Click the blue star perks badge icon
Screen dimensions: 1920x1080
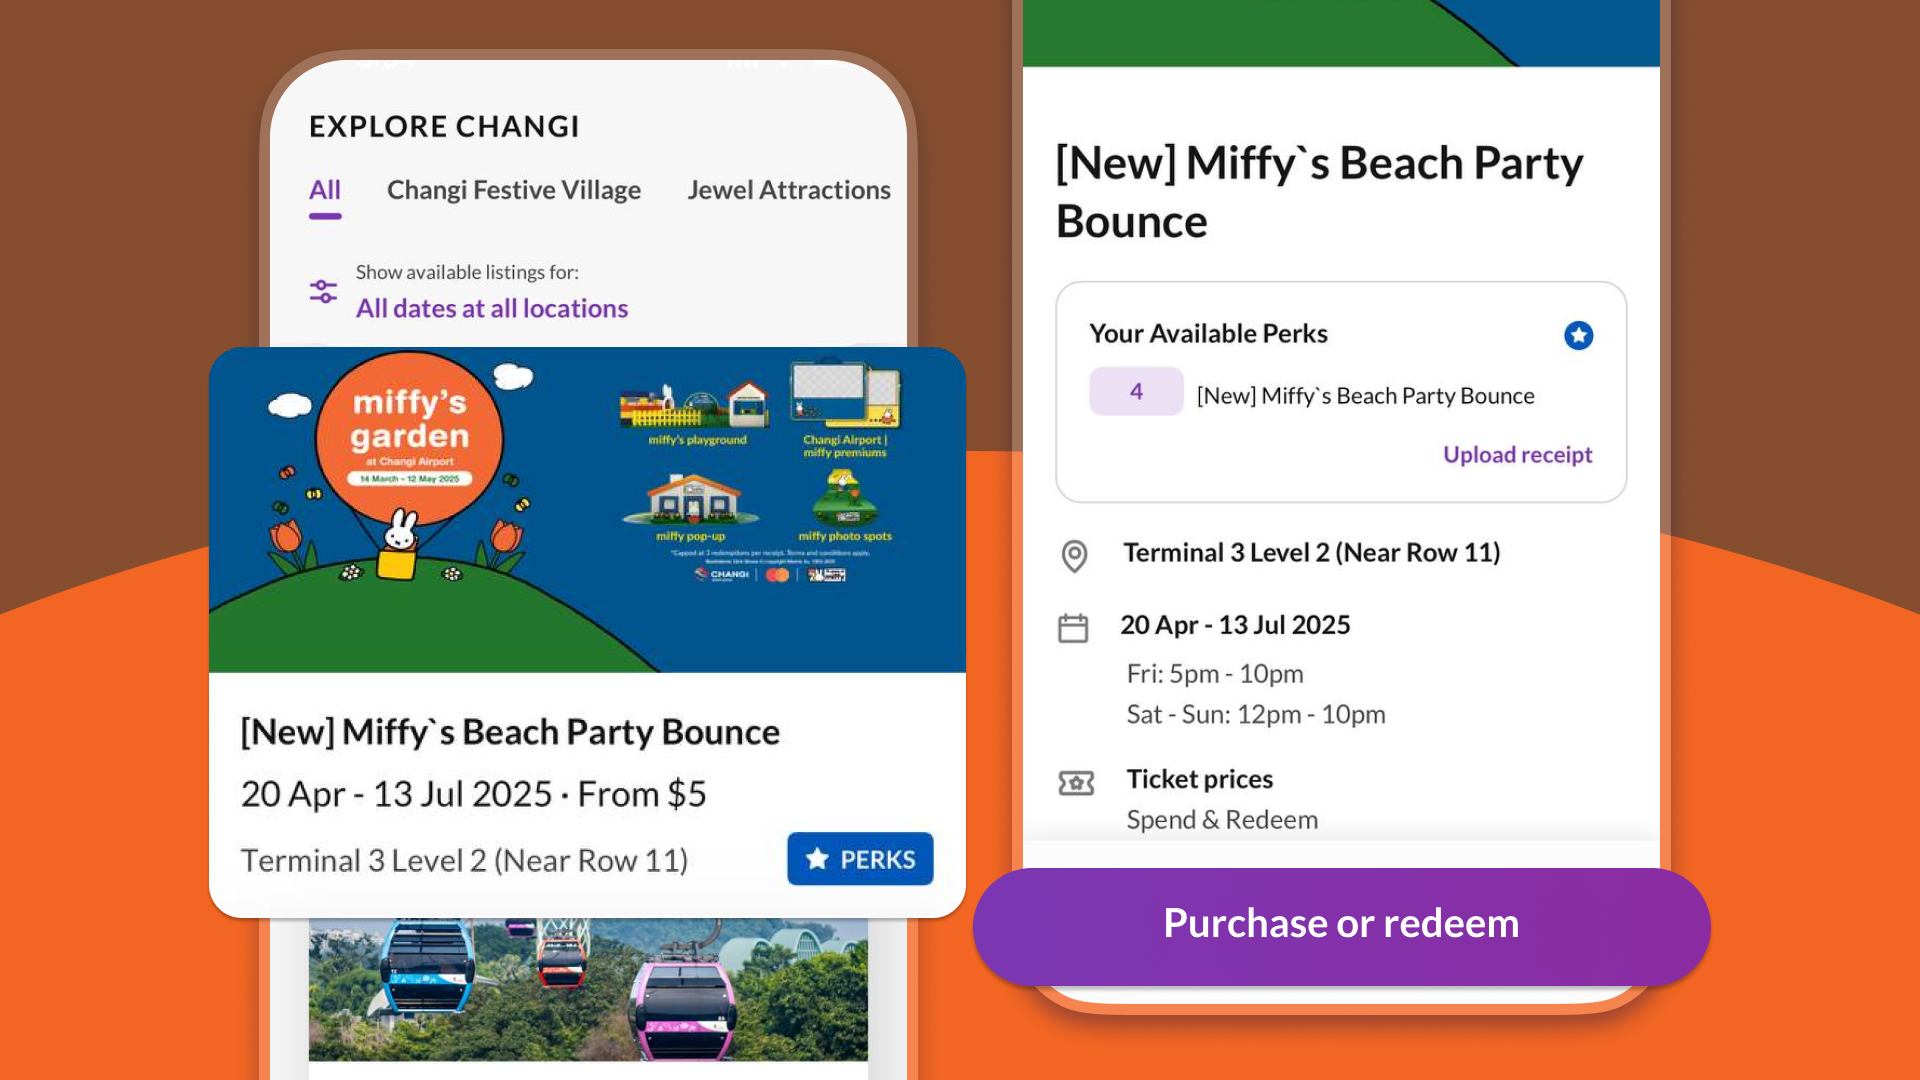[1578, 335]
